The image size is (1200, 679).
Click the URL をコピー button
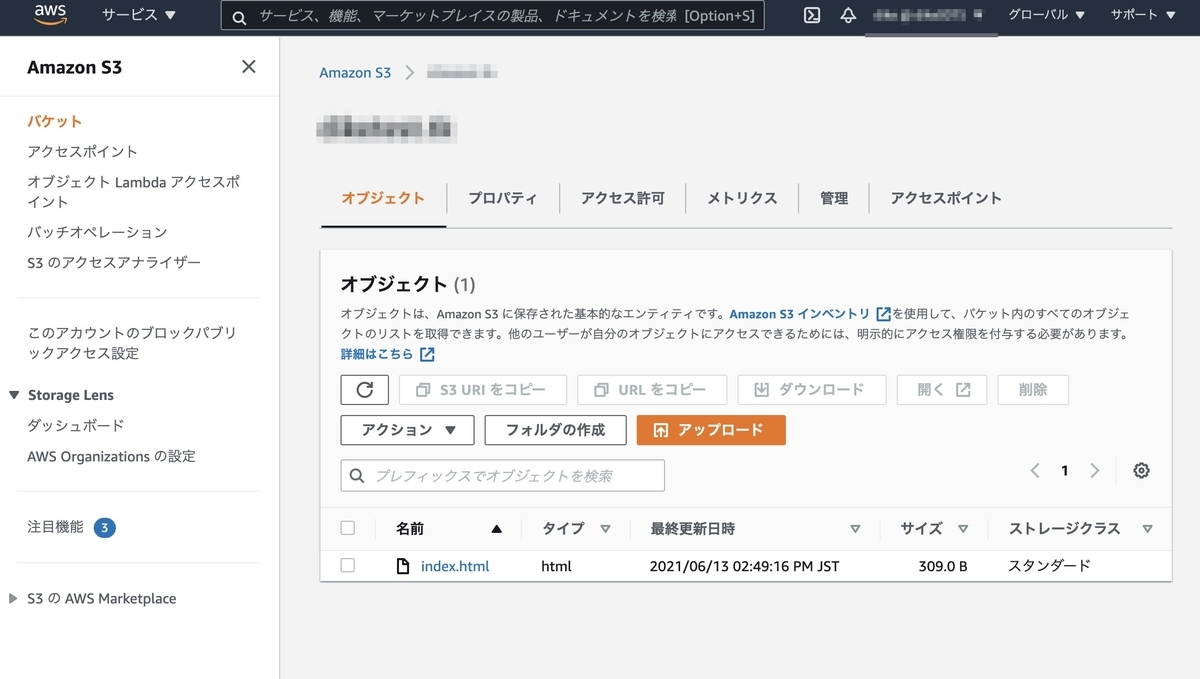pos(652,390)
